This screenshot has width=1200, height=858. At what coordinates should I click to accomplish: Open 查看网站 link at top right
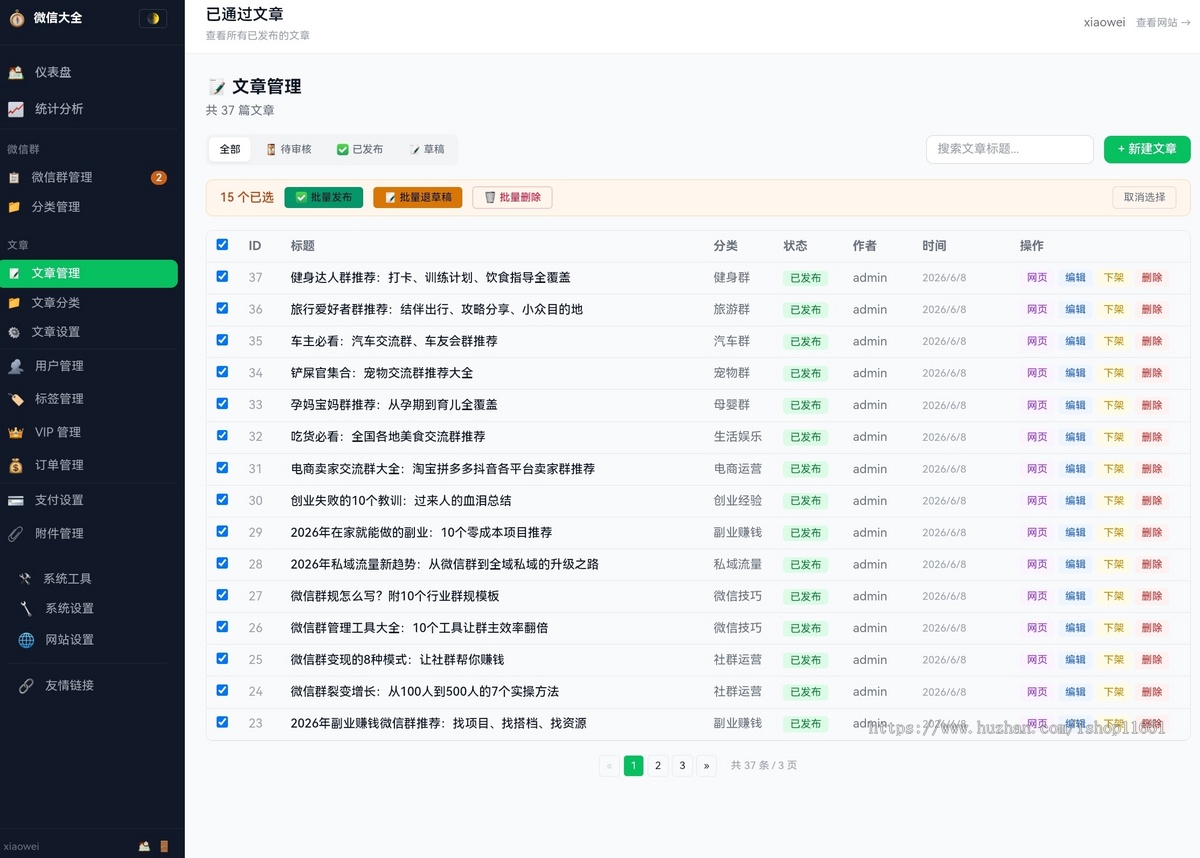1163,22
